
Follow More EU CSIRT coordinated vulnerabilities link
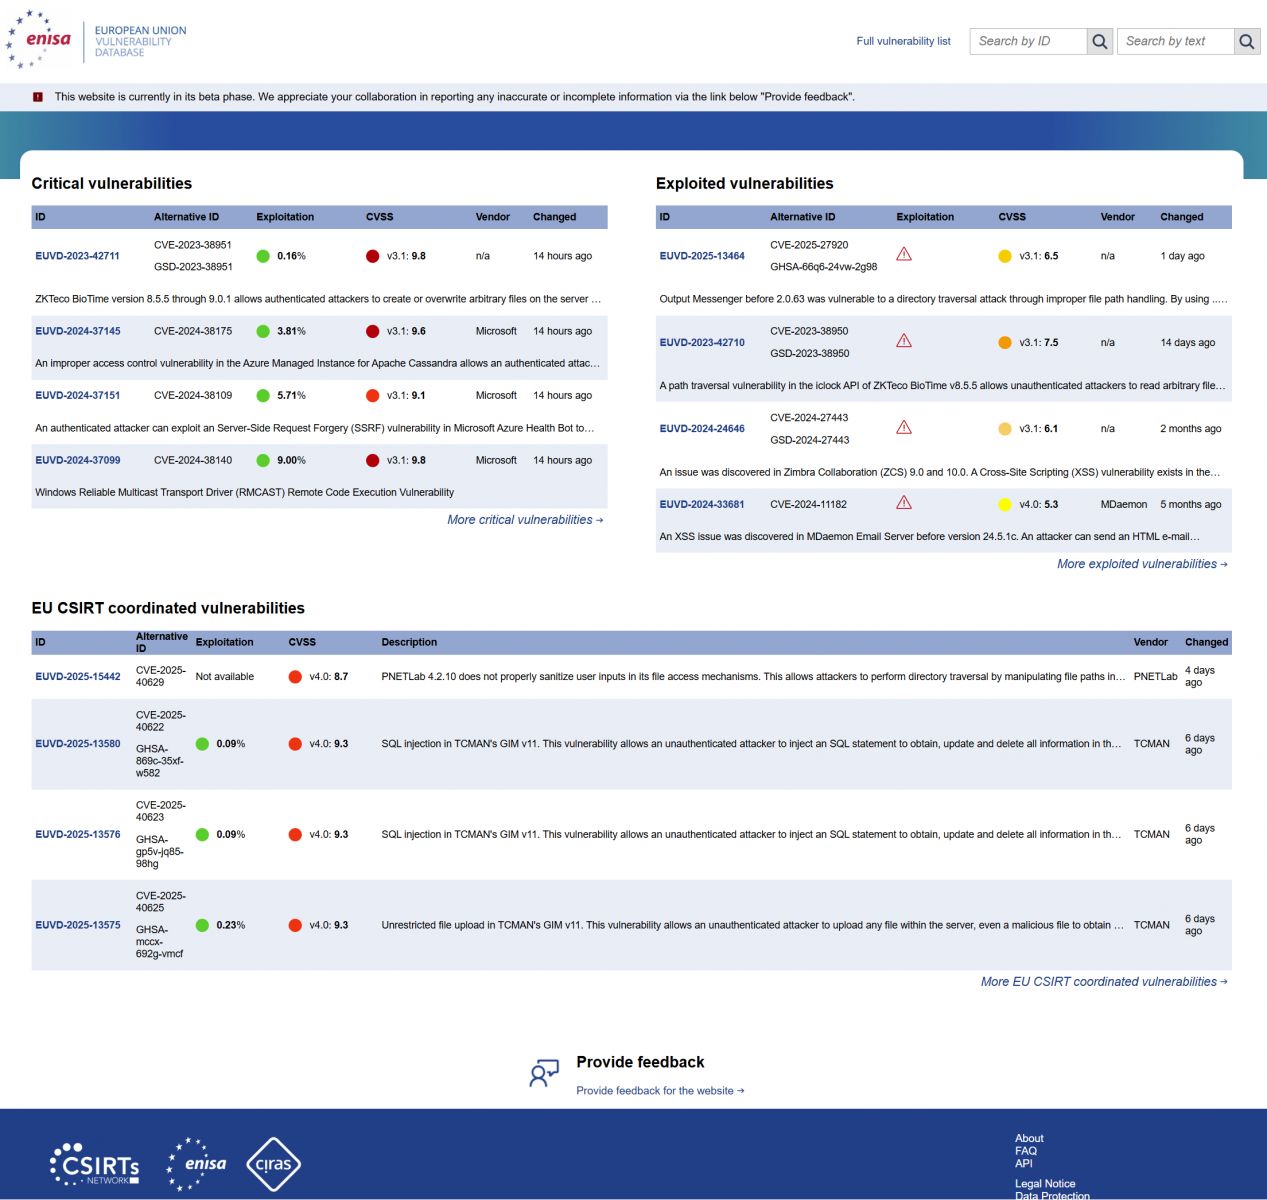coord(1104,982)
